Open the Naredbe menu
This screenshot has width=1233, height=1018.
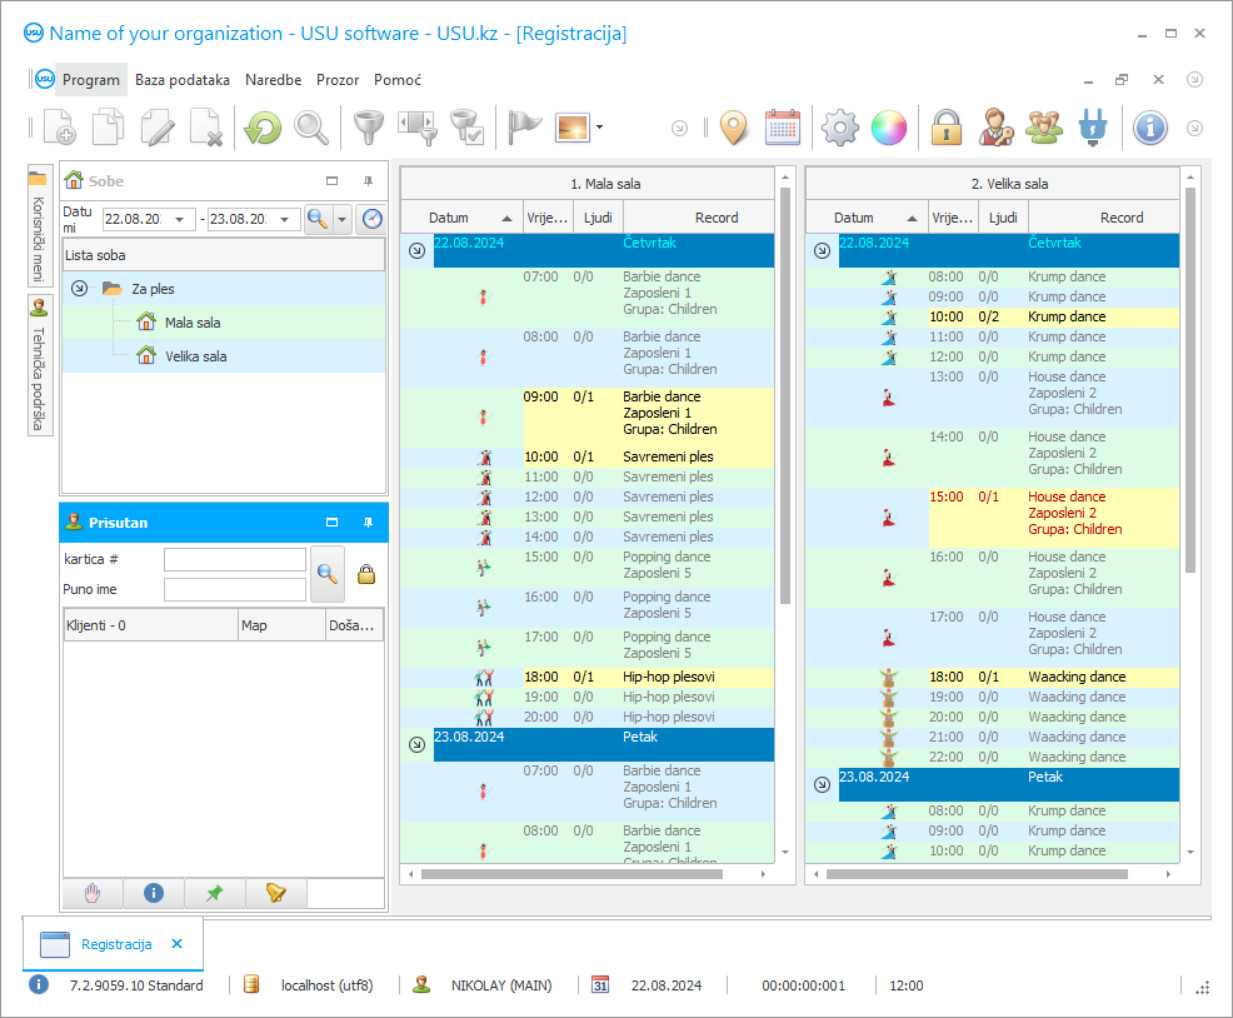(273, 80)
